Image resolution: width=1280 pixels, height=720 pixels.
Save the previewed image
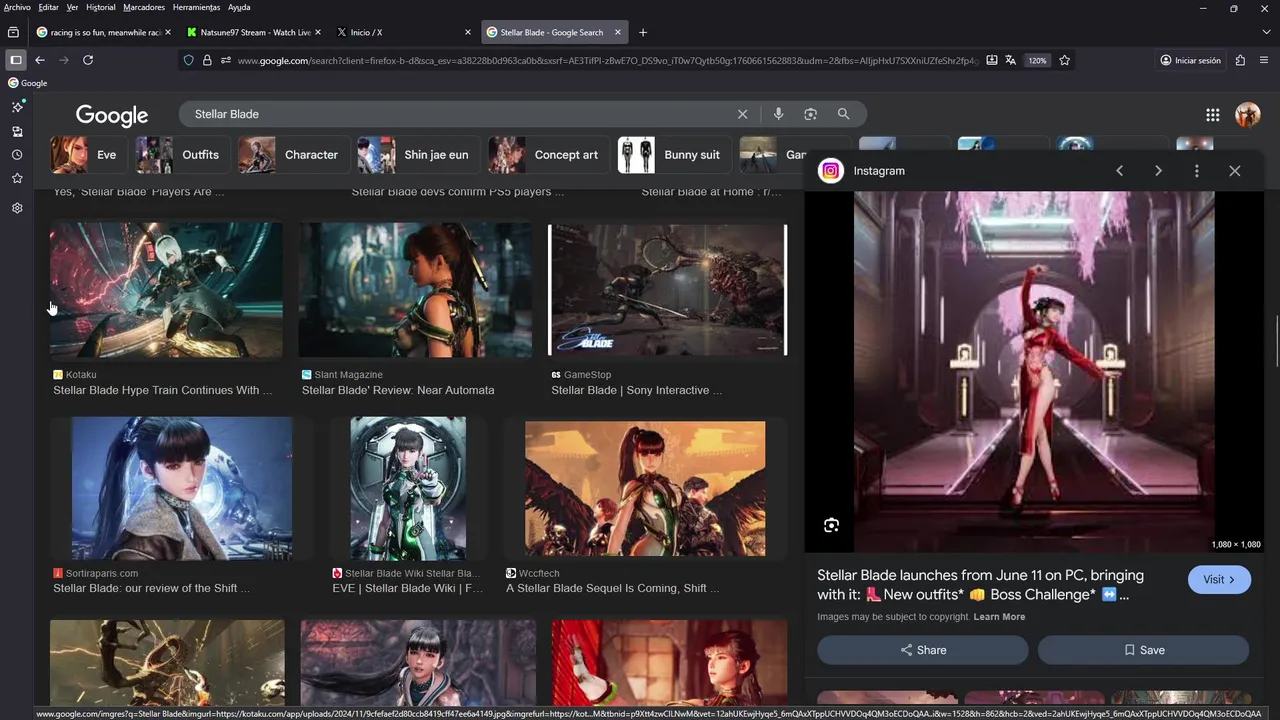click(x=1143, y=650)
